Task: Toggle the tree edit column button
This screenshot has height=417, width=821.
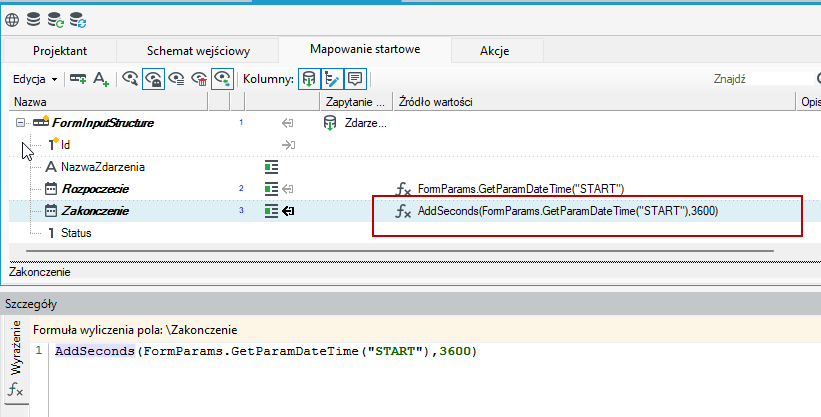Action: pos(332,79)
